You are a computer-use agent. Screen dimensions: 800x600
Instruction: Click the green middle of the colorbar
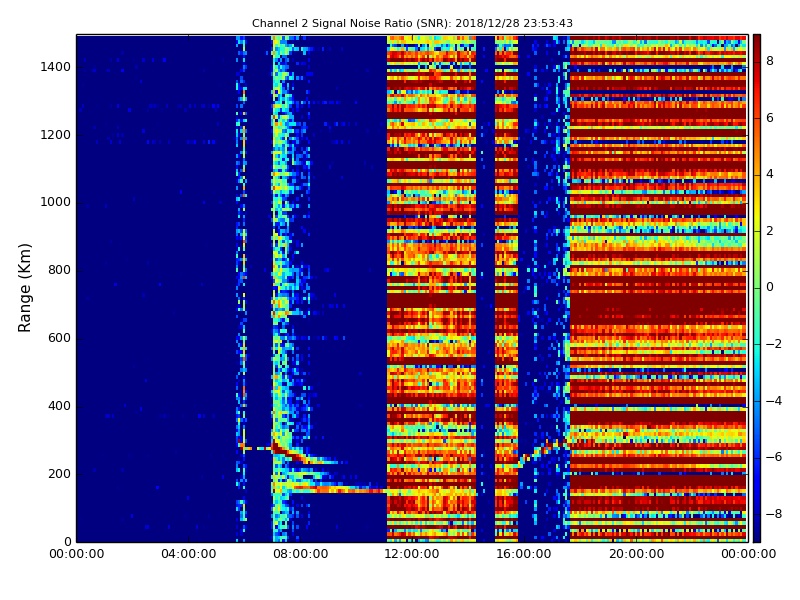pyautogui.click(x=757, y=288)
